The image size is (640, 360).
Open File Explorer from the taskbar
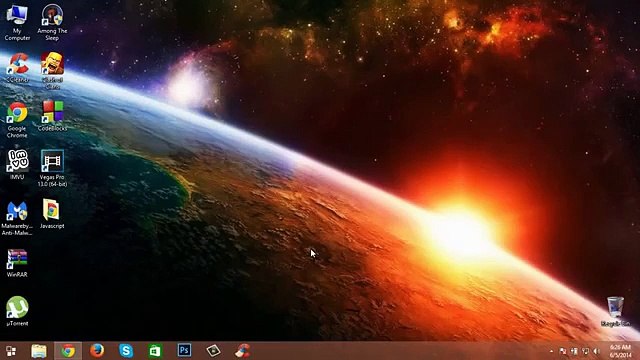point(39,351)
